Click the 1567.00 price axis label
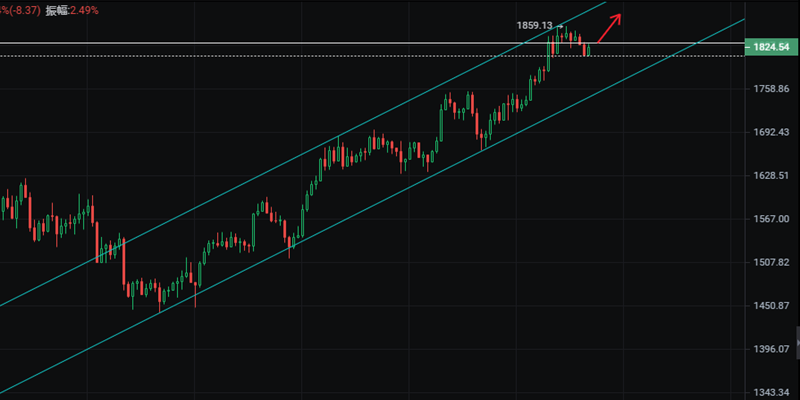The height and width of the screenshot is (400, 800). click(x=771, y=219)
